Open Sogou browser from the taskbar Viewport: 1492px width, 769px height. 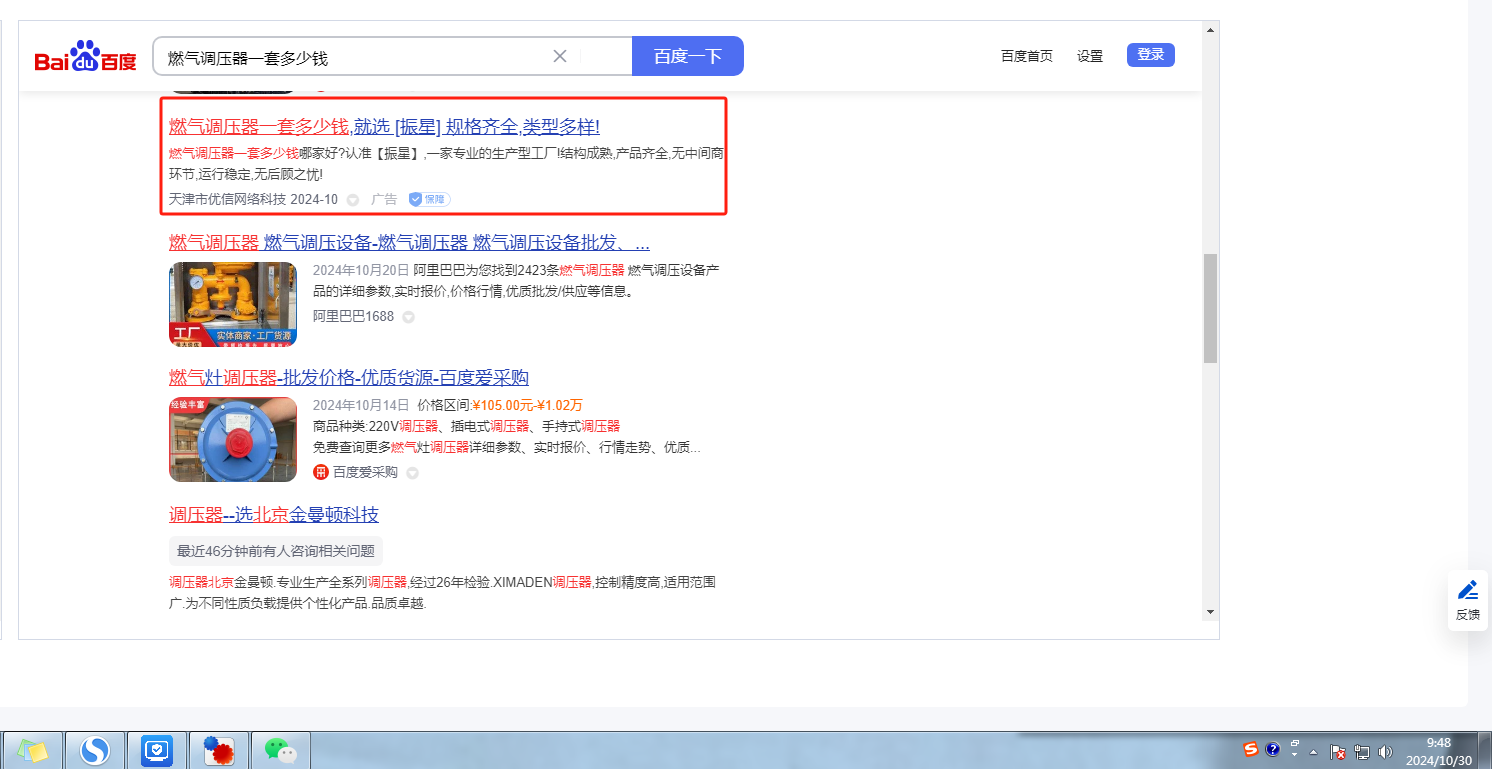[95, 750]
